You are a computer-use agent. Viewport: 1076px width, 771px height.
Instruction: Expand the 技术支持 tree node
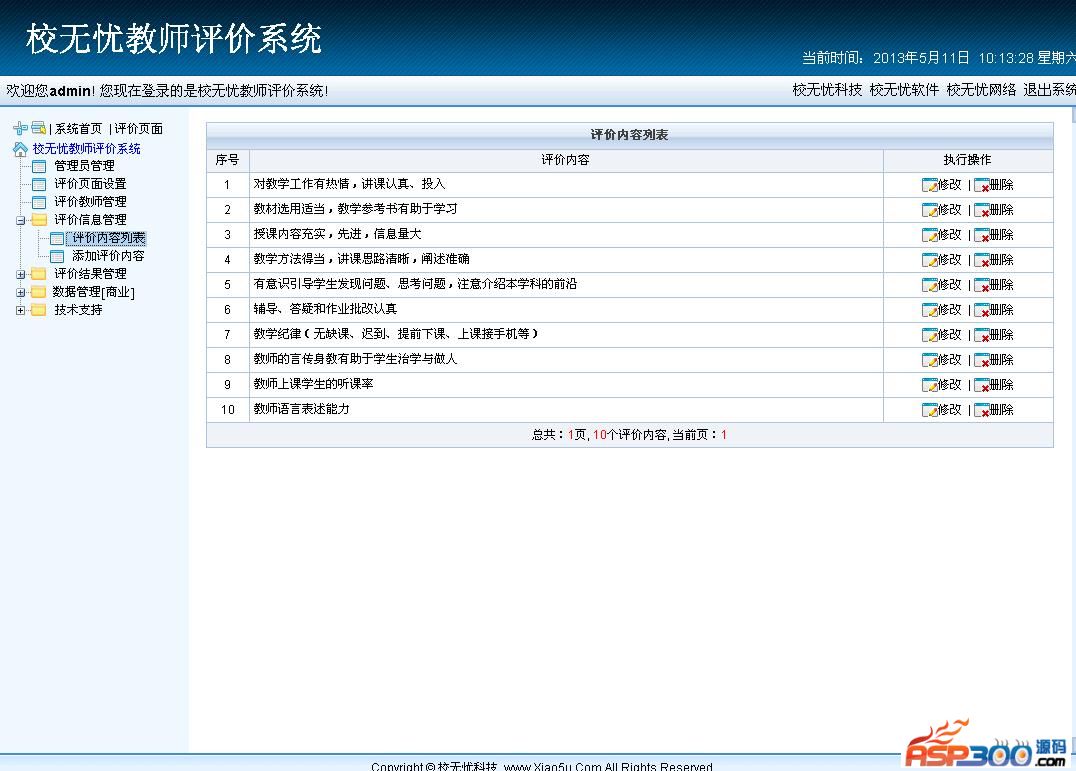(21, 310)
